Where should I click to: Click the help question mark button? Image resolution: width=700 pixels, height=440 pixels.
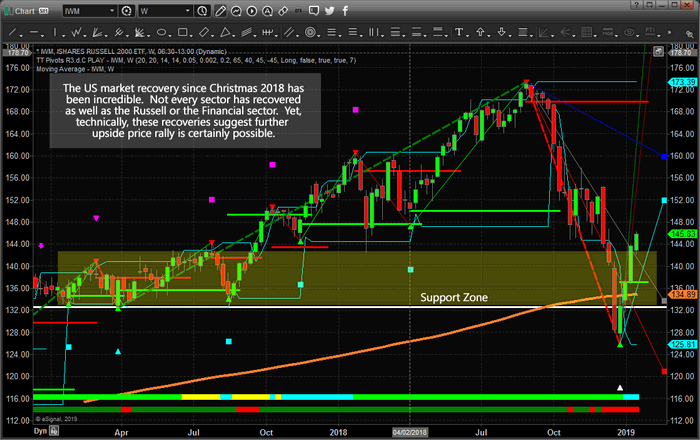(x=636, y=5)
